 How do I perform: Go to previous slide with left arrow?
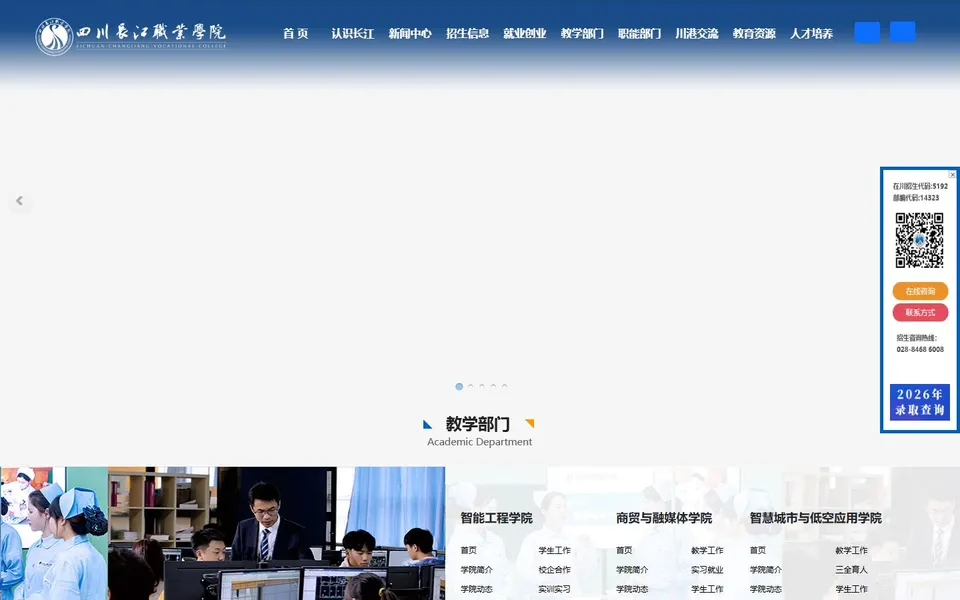(20, 201)
